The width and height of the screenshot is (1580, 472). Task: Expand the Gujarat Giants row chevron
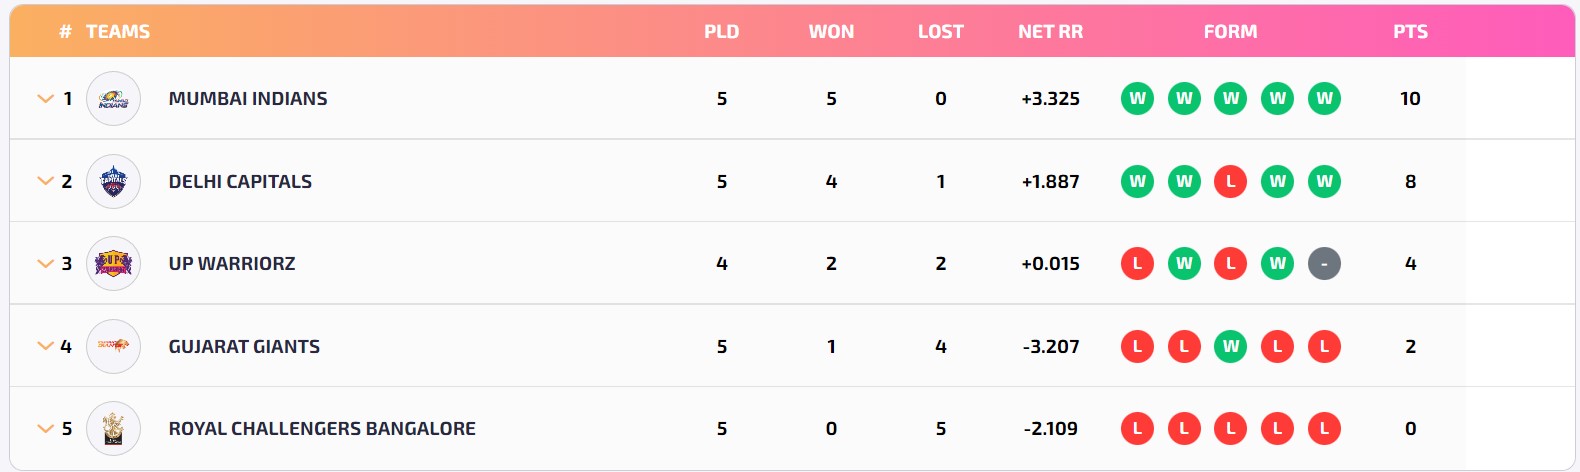pos(45,346)
